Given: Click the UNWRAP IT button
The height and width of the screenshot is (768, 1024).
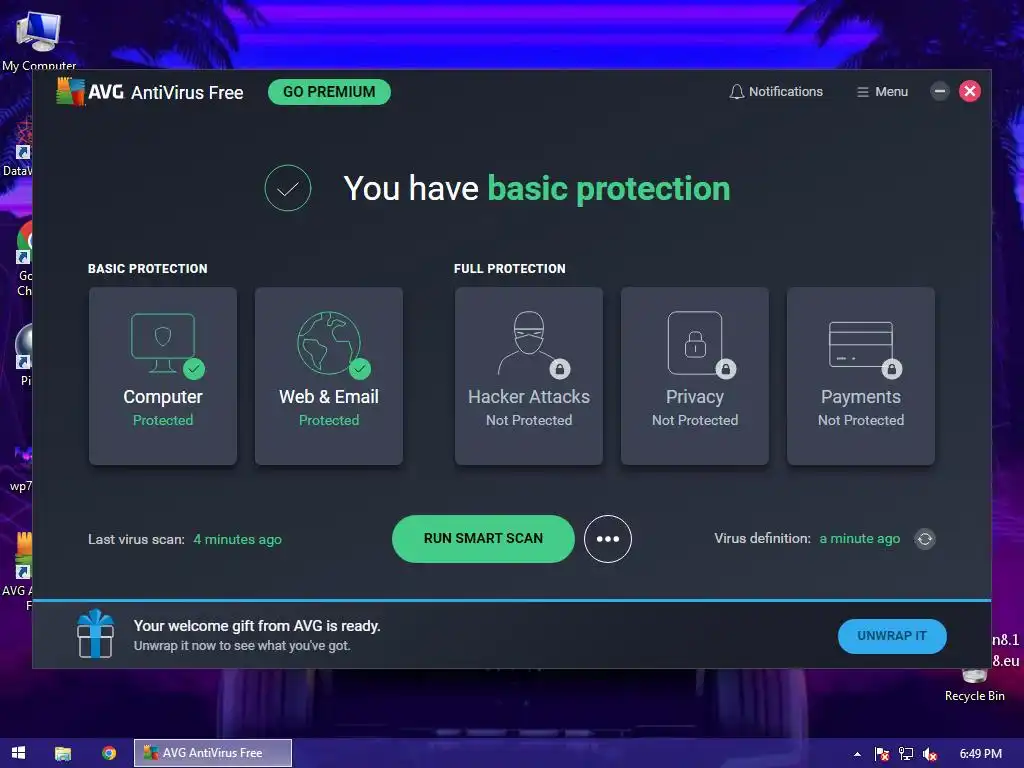Looking at the screenshot, I should tap(891, 636).
